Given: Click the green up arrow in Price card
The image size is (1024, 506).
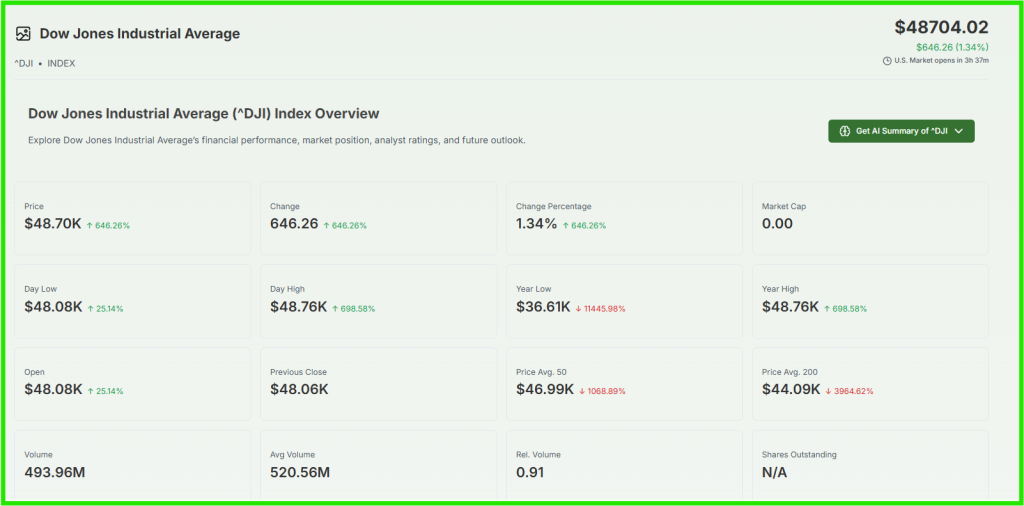Looking at the screenshot, I should (90, 226).
